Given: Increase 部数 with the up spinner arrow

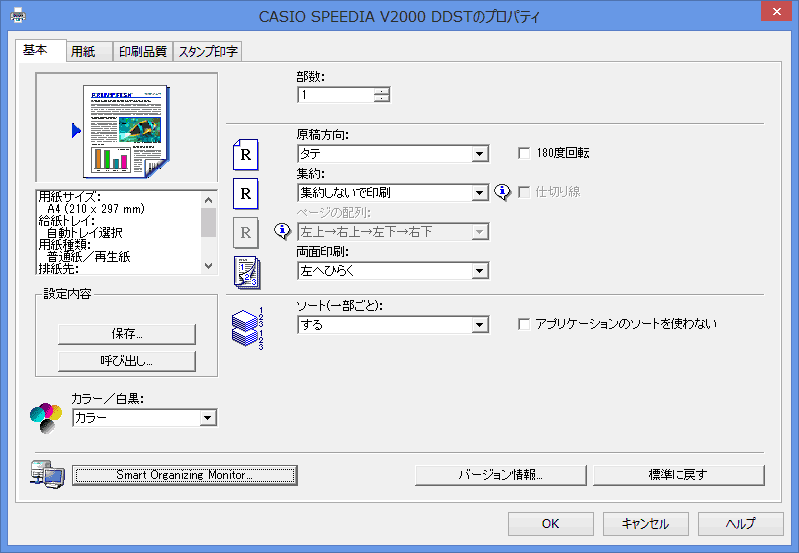Looking at the screenshot, I should click(x=382, y=91).
